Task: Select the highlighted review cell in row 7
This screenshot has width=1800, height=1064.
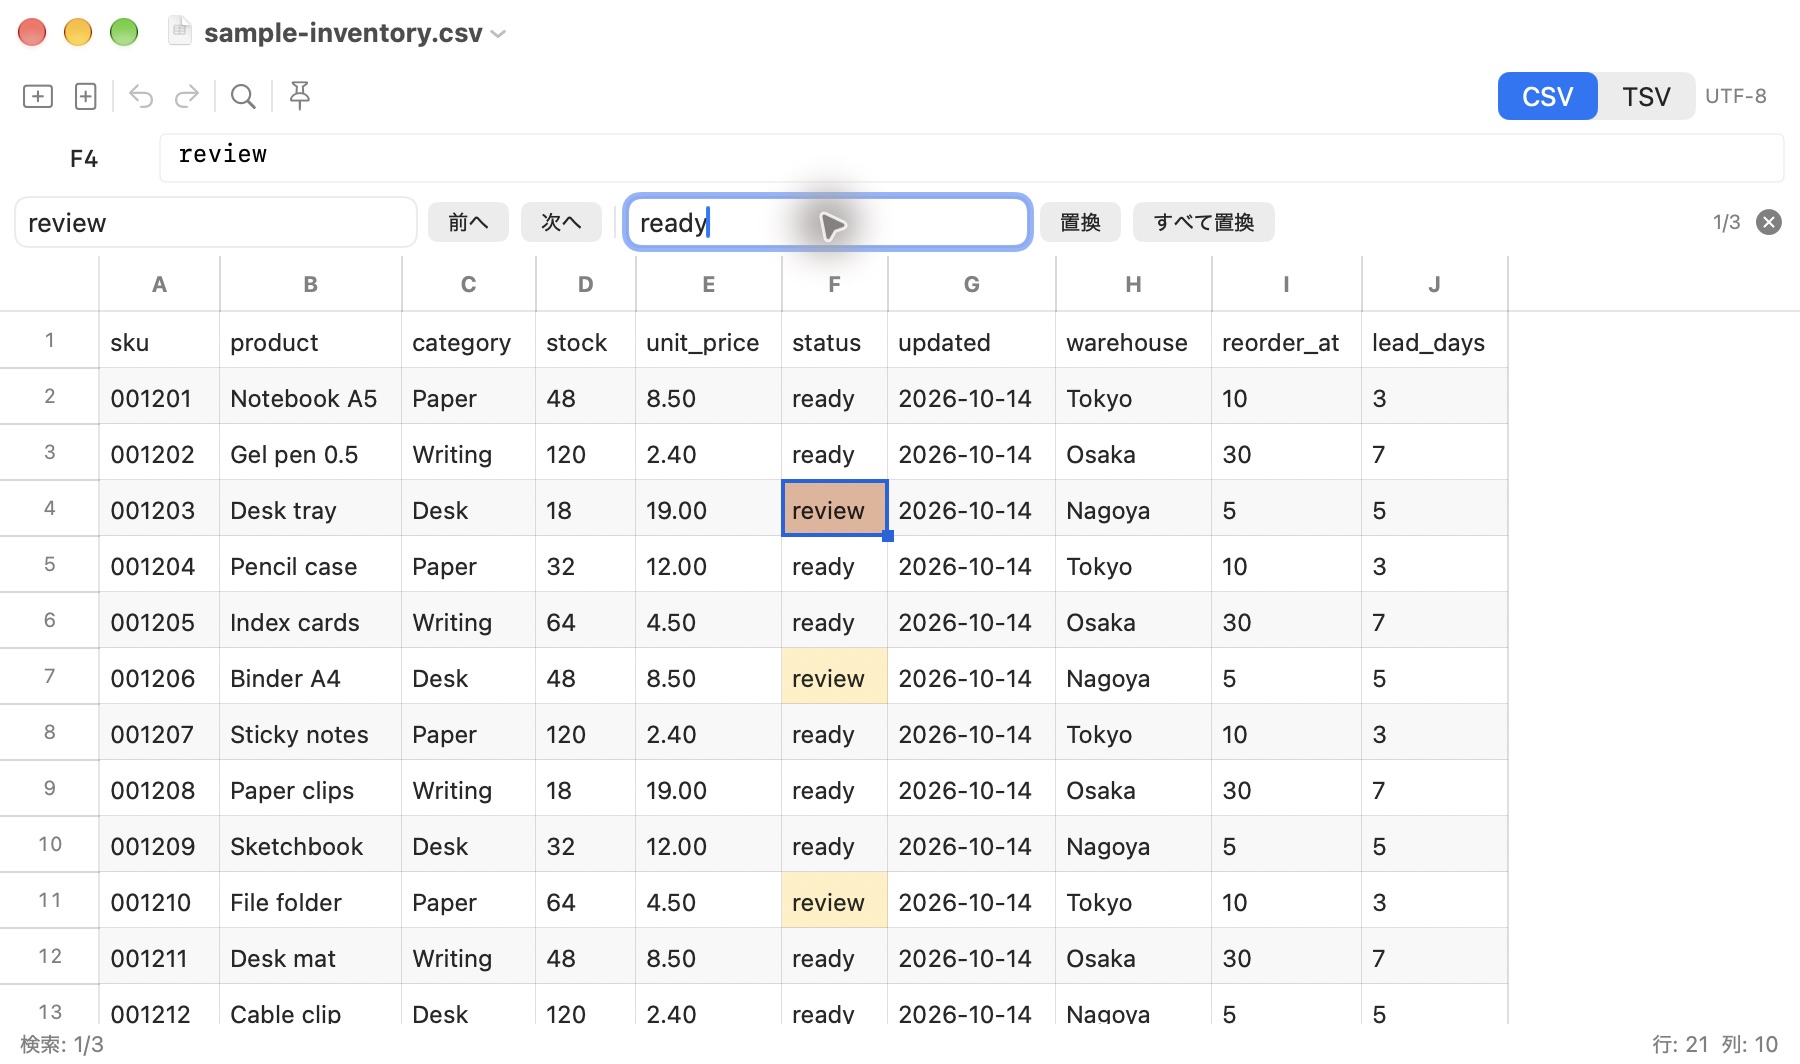Action: click(x=834, y=676)
